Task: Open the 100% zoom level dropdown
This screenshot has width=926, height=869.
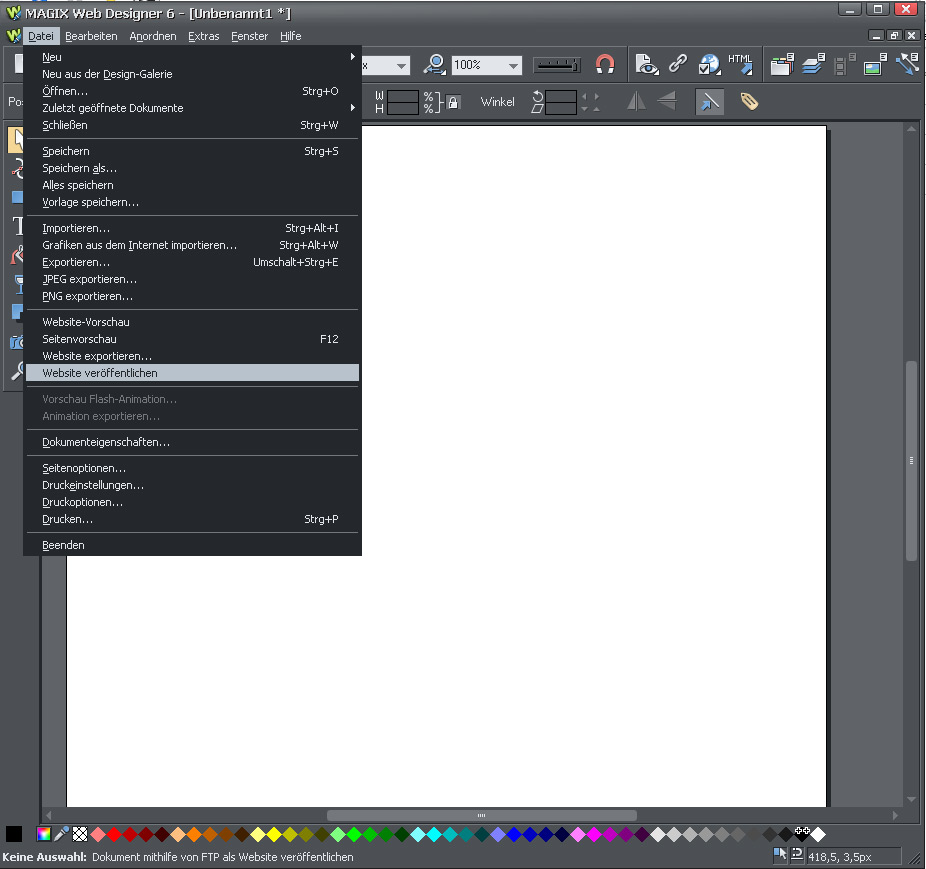Action: [x=514, y=65]
